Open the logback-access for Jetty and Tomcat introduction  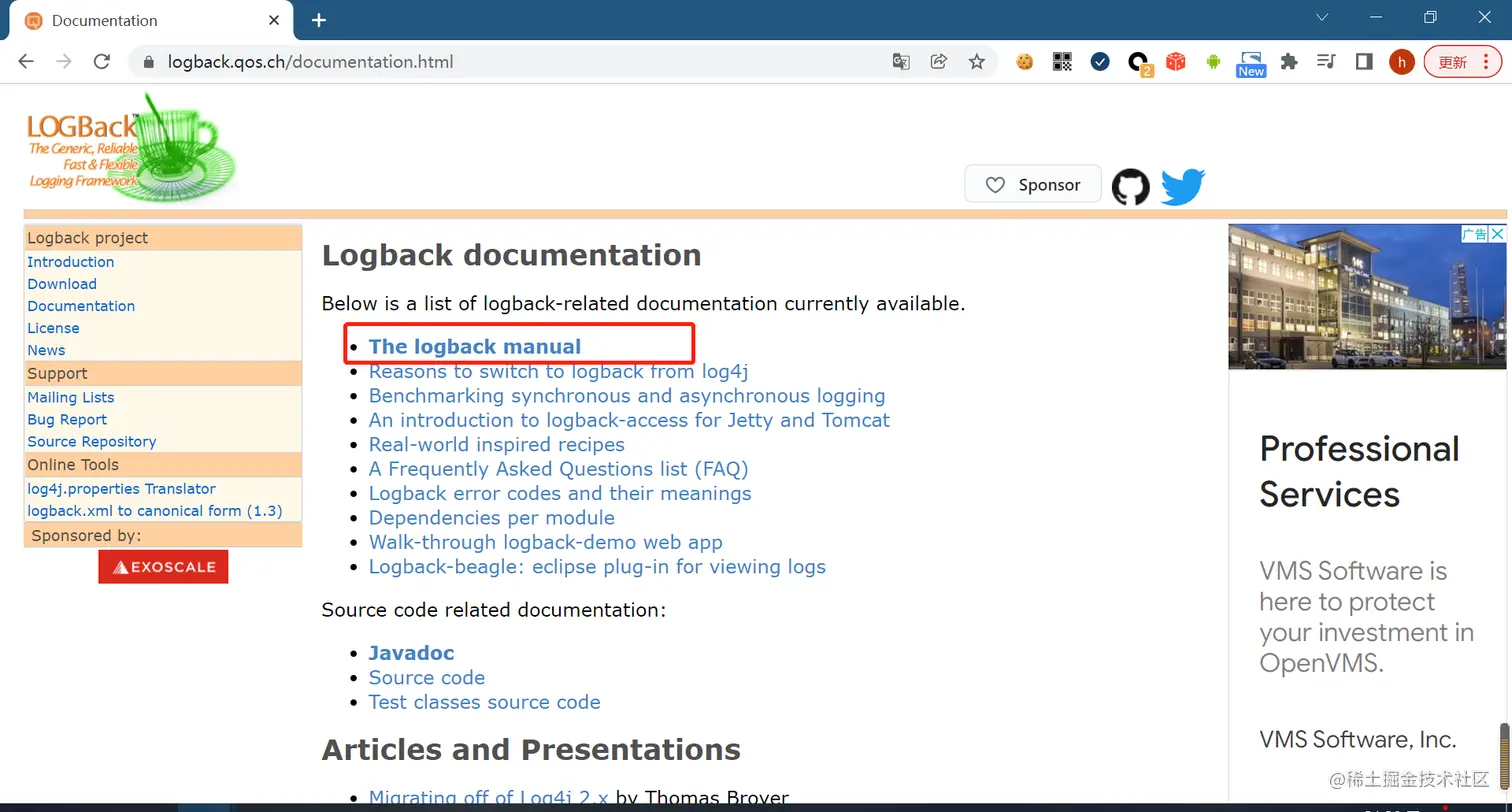(x=629, y=420)
